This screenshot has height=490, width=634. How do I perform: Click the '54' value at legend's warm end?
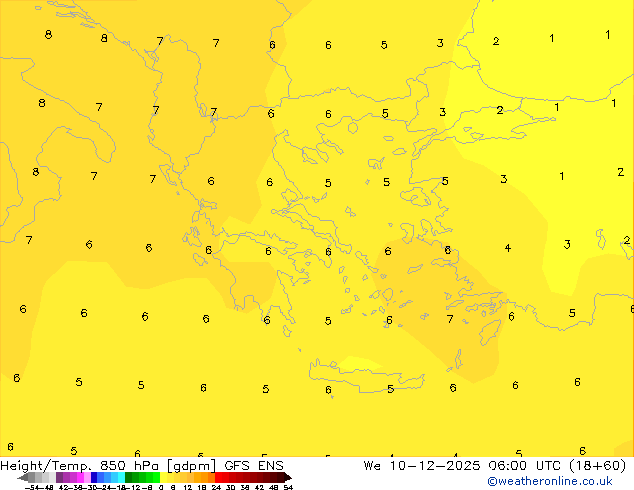[288, 487]
